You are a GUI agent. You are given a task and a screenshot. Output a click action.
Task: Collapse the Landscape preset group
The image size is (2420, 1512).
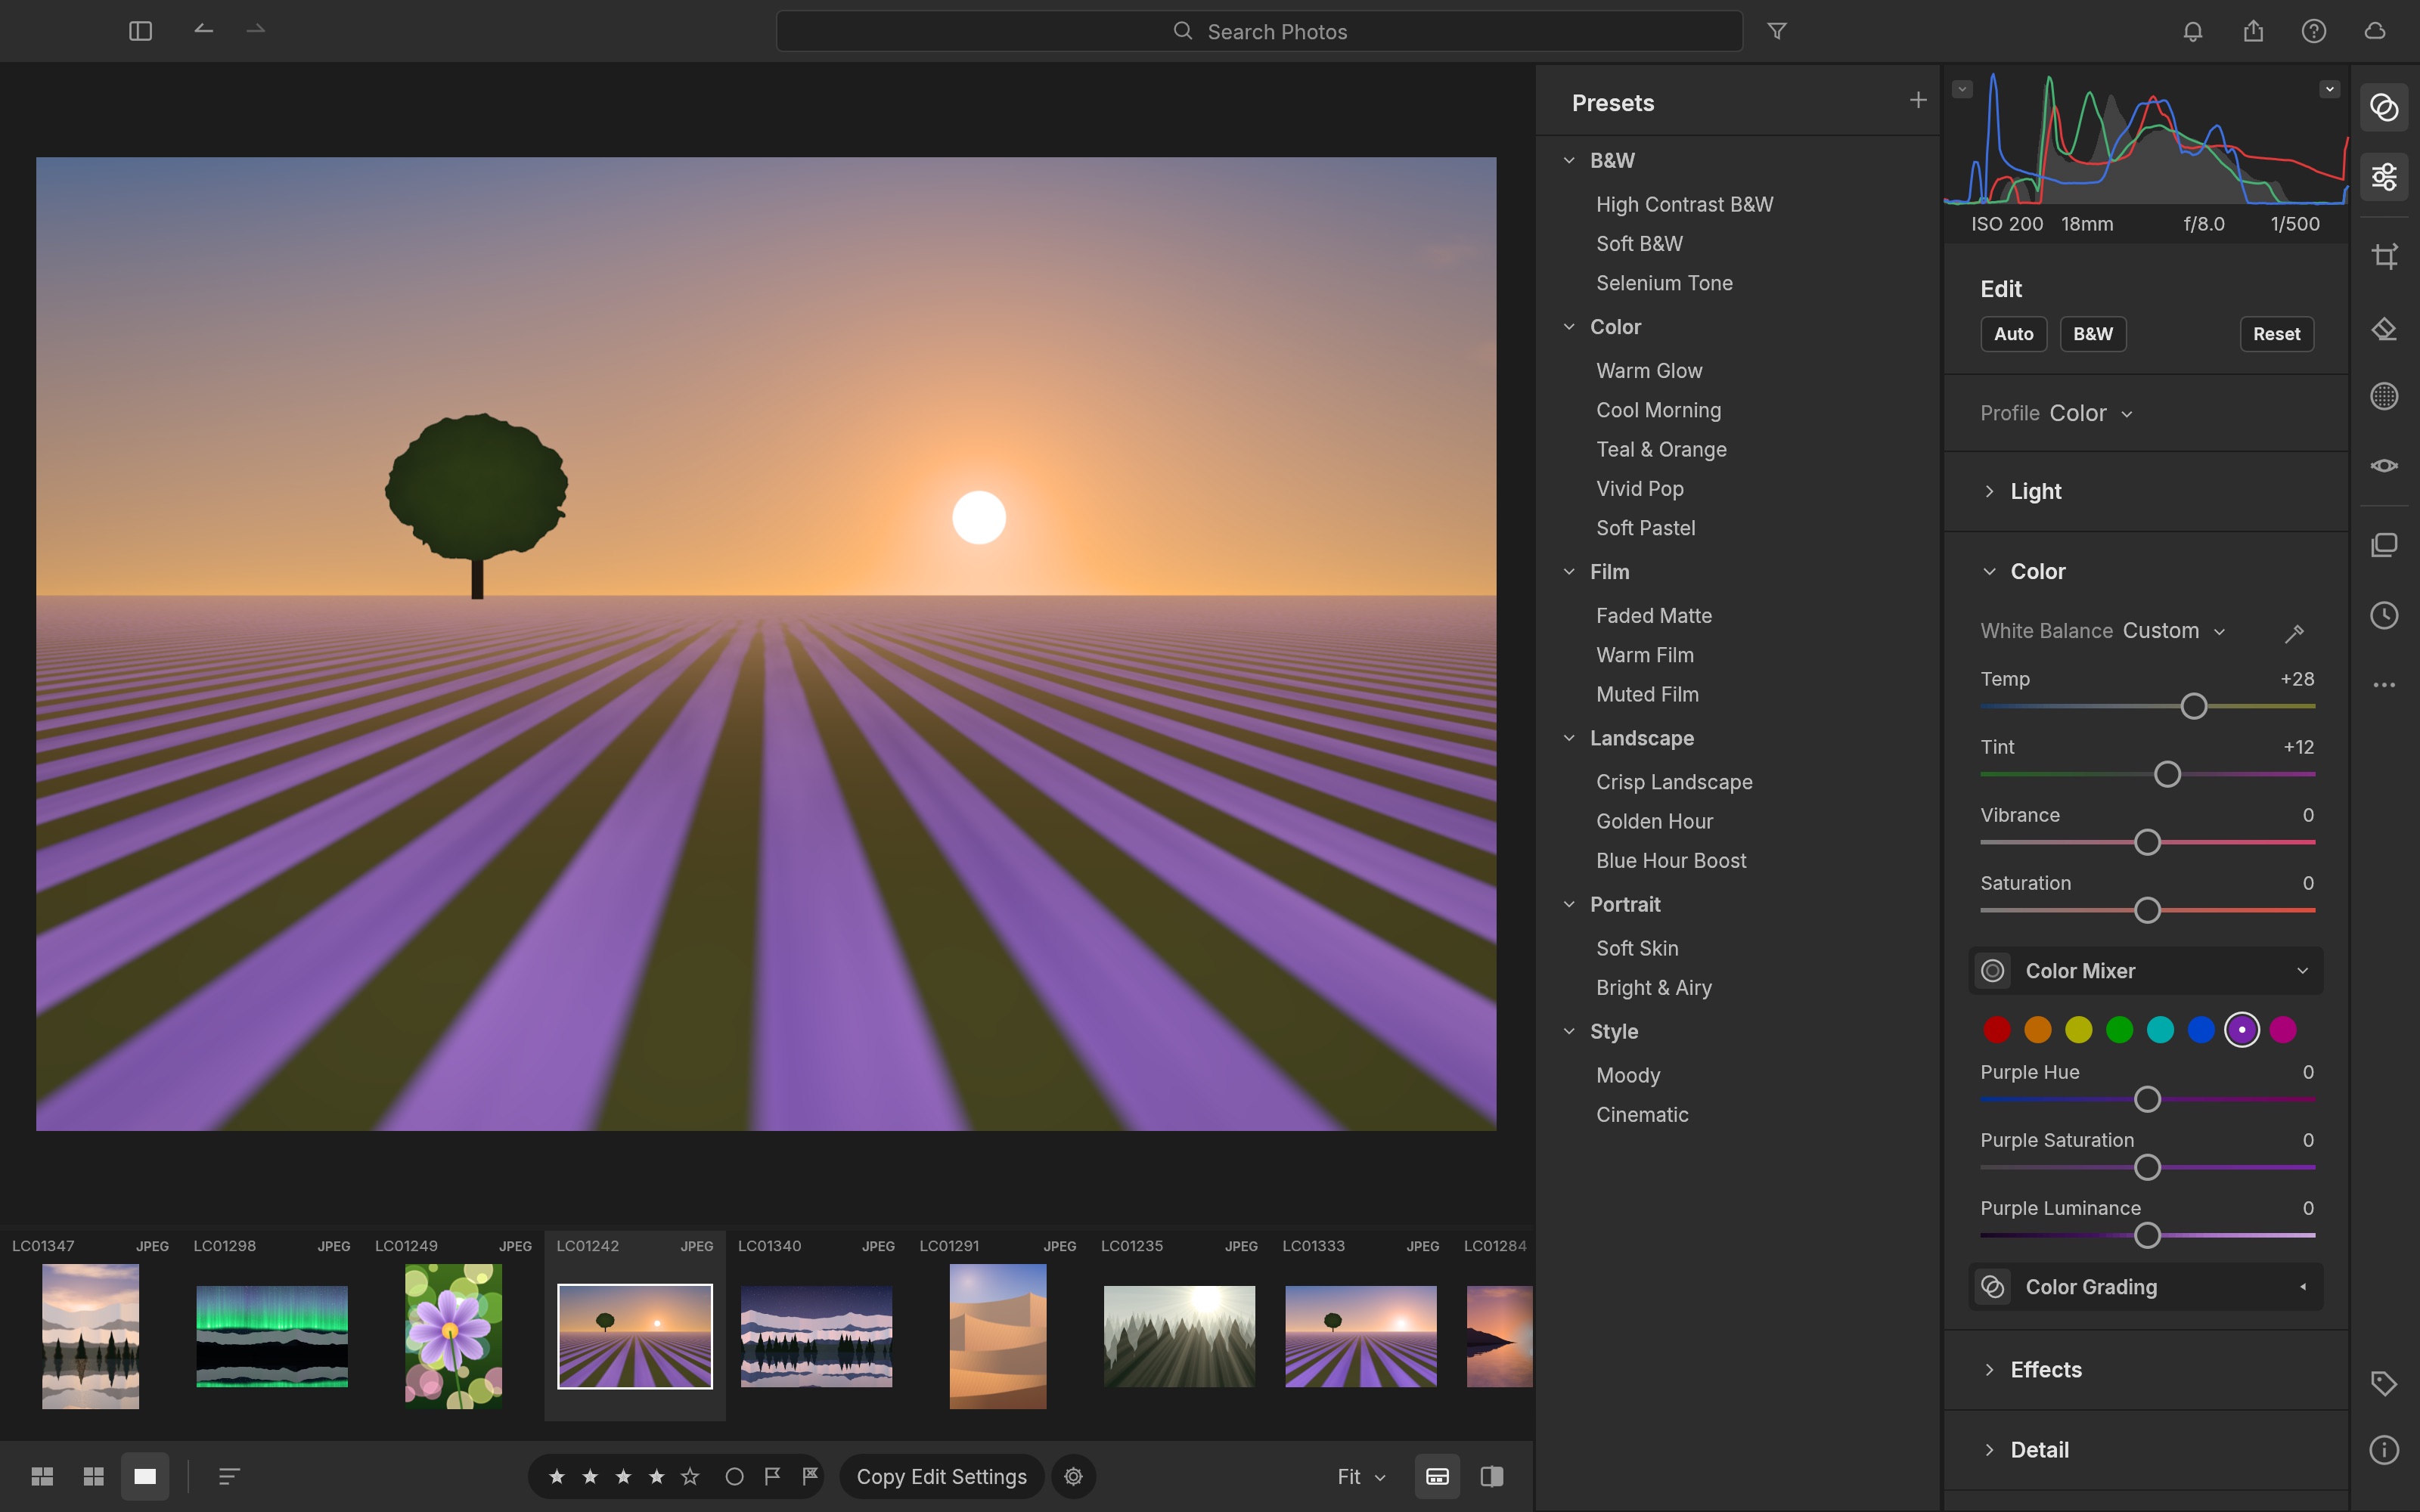[x=1569, y=738]
